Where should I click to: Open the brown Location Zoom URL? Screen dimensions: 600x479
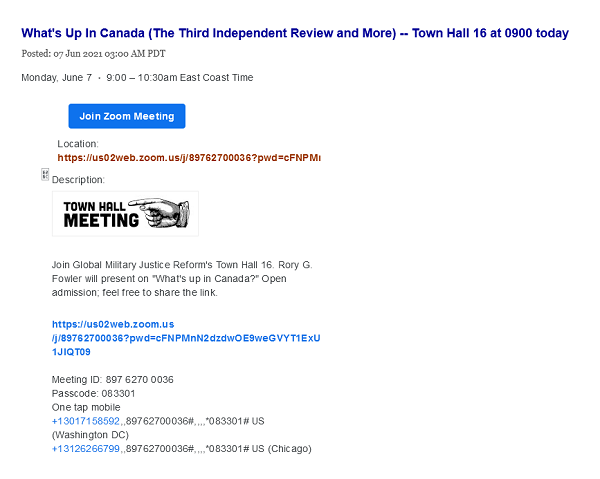click(189, 158)
